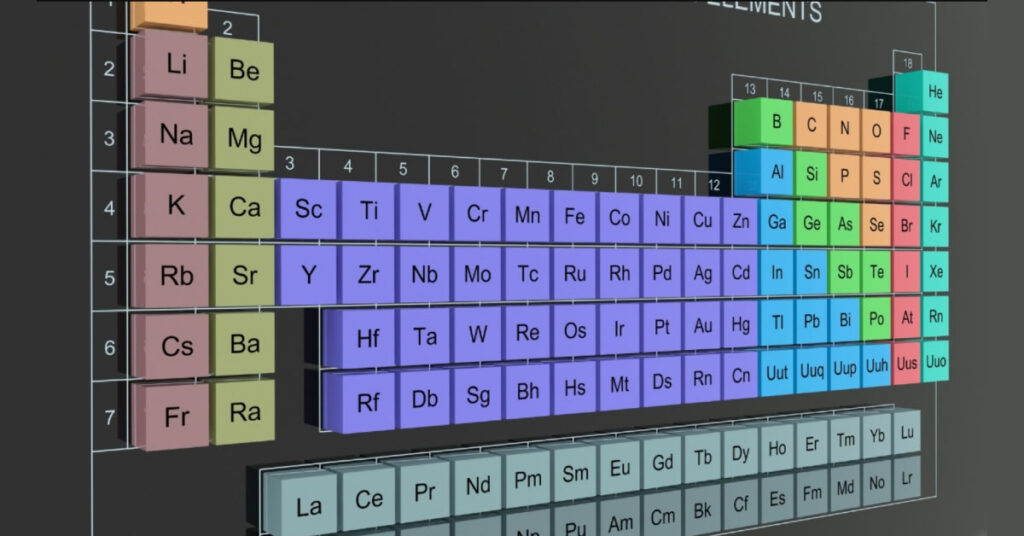Pick the Lanthanum (La) tile
1024x536 pixels.
[x=309, y=506]
